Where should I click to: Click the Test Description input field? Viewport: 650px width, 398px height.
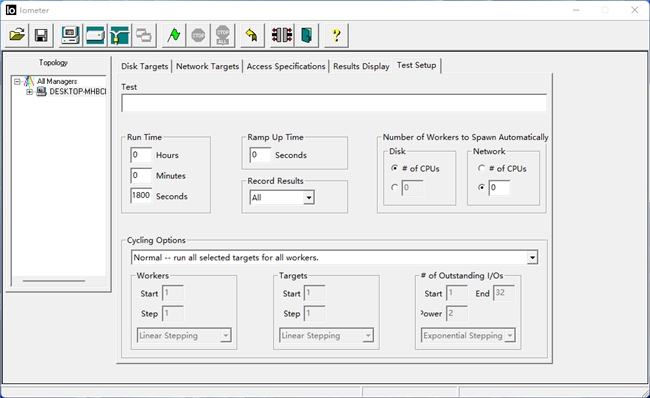[334, 103]
